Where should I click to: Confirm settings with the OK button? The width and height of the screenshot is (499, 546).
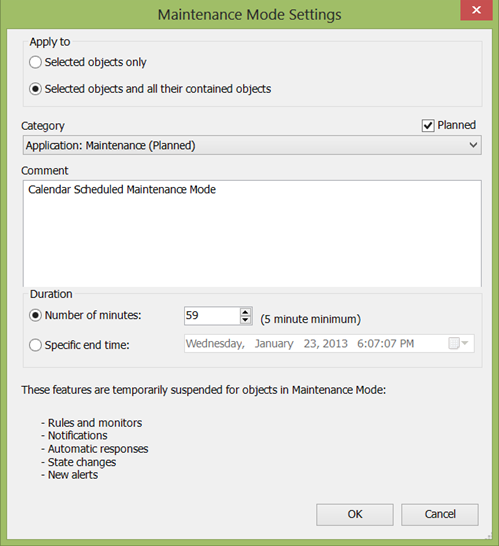(x=355, y=514)
